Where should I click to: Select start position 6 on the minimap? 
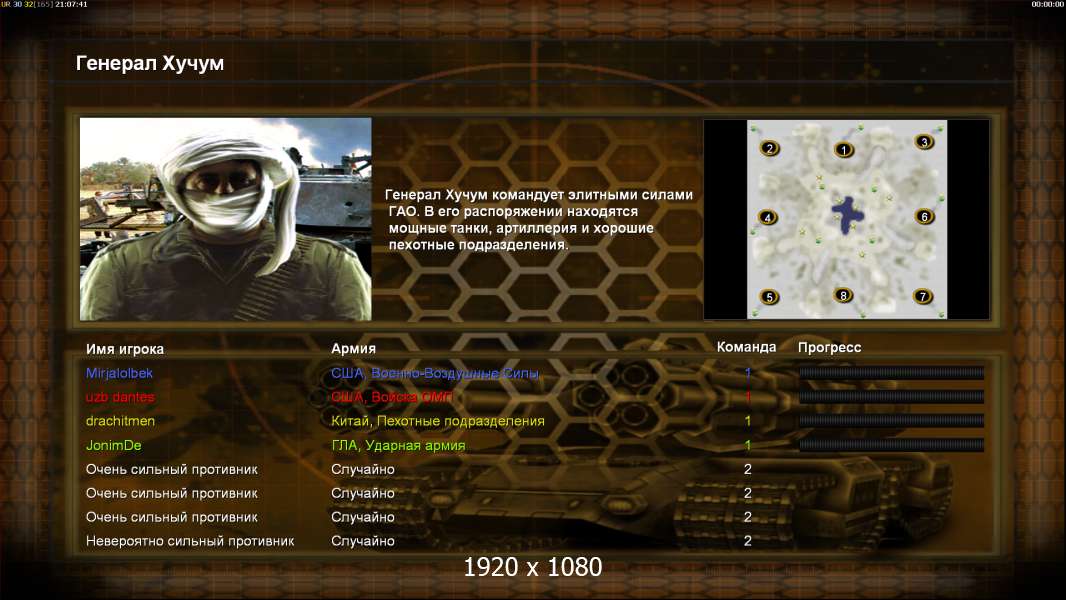tap(925, 217)
